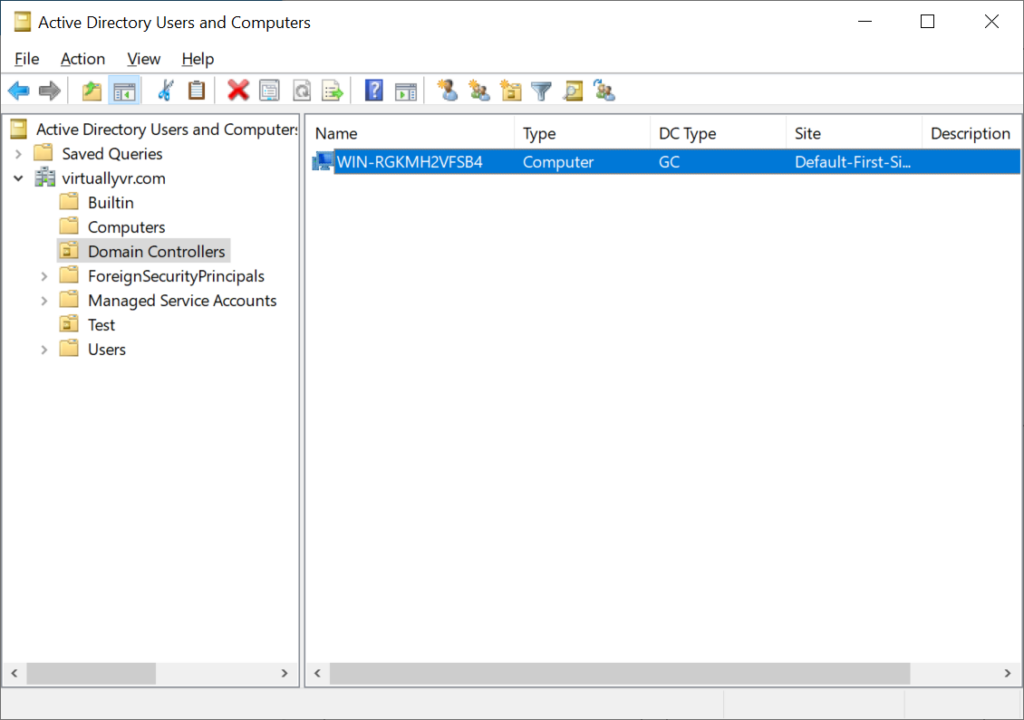Click the Export List icon
The height and width of the screenshot is (720, 1024).
(332, 91)
